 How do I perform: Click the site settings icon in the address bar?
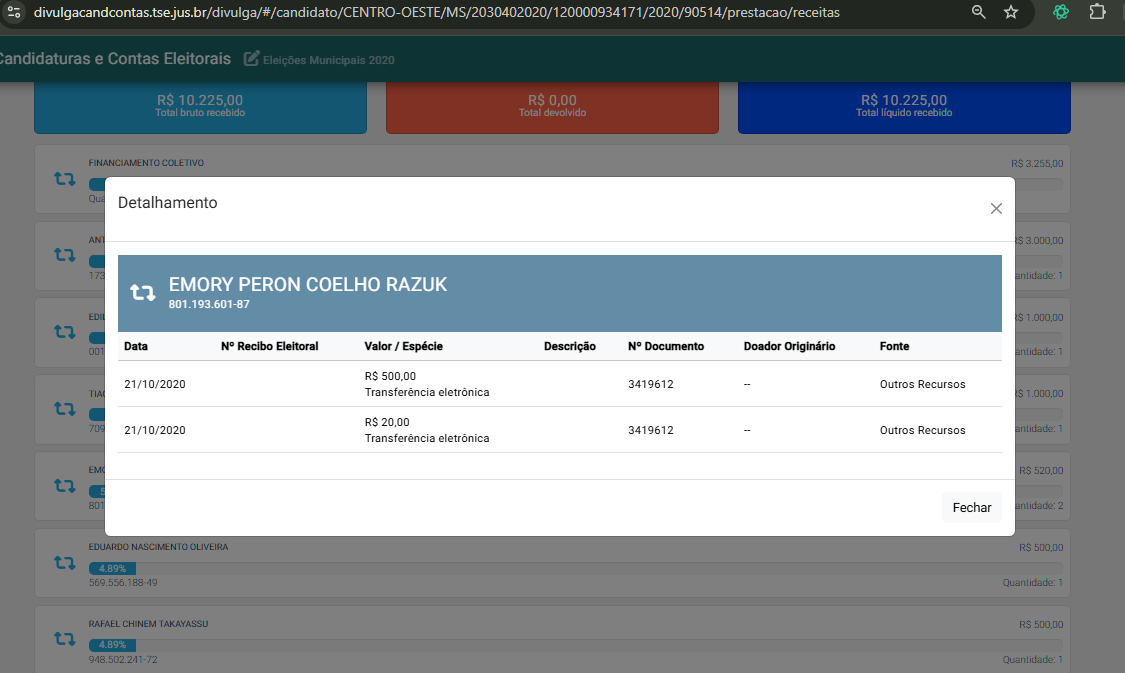click(14, 12)
